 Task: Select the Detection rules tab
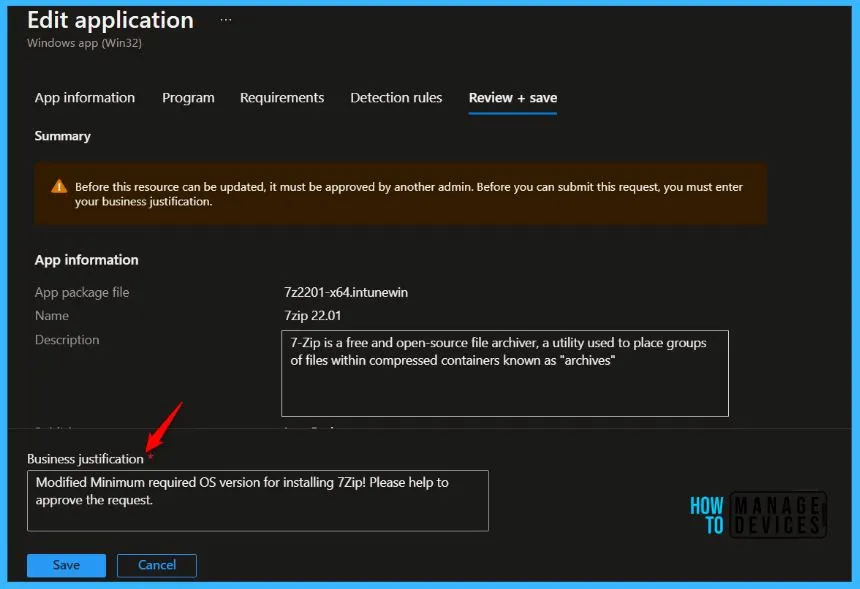click(396, 98)
